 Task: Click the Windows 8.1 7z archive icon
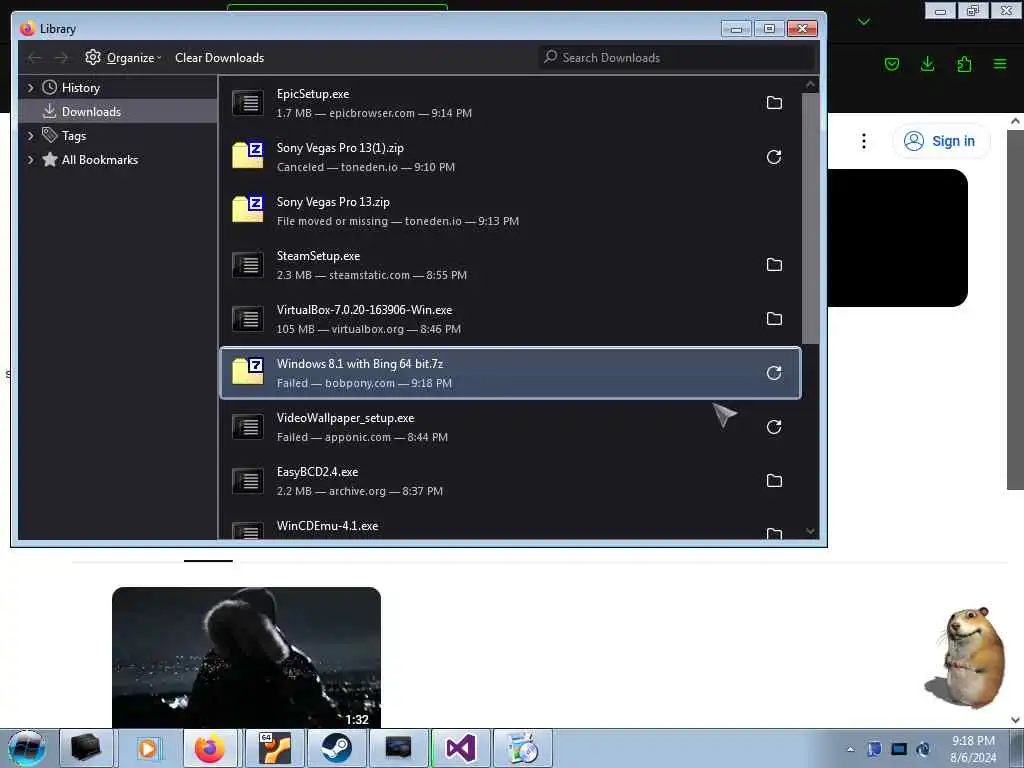248,372
